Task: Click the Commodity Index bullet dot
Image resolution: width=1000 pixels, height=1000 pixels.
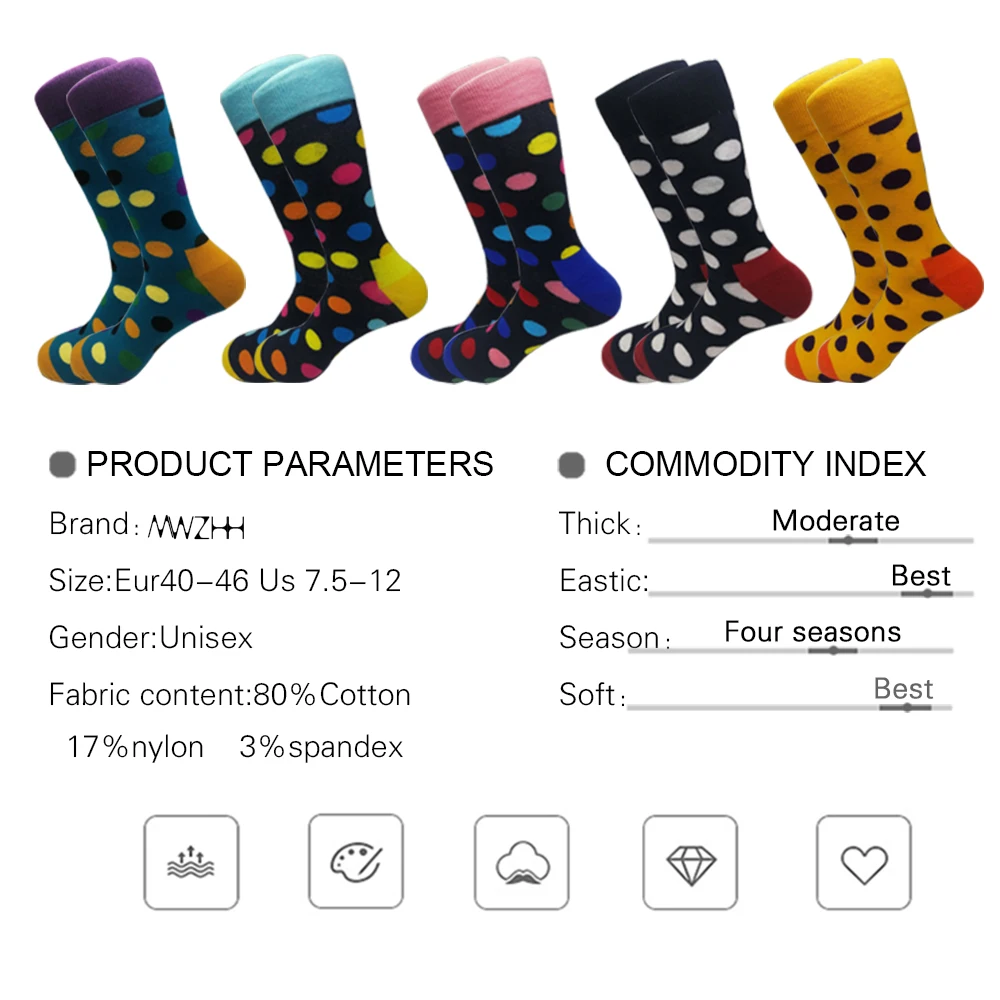Action: point(571,465)
